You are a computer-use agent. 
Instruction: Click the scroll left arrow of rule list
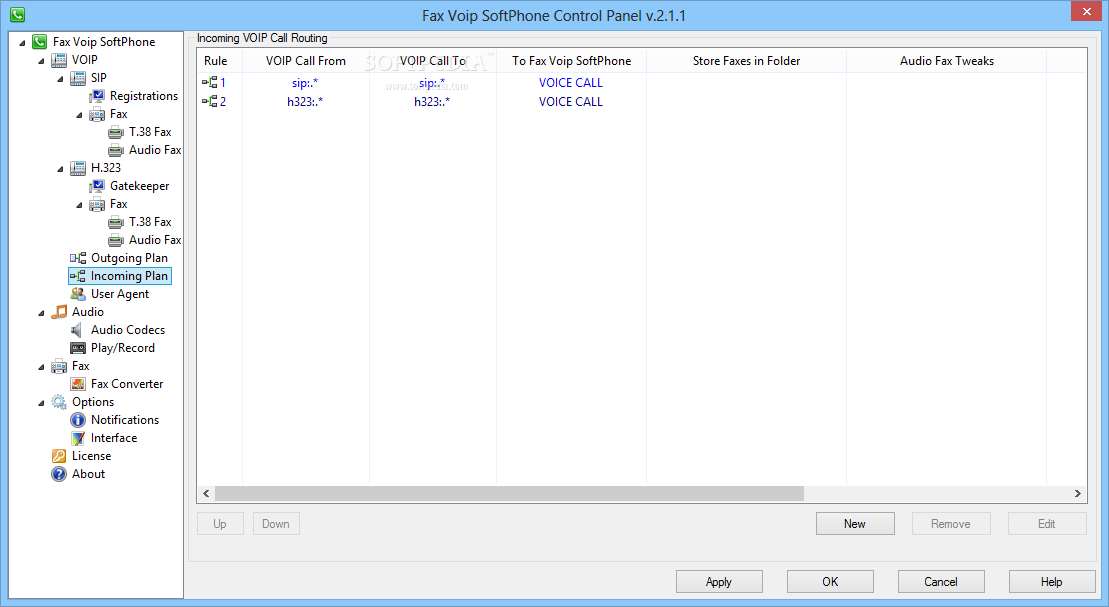point(207,493)
